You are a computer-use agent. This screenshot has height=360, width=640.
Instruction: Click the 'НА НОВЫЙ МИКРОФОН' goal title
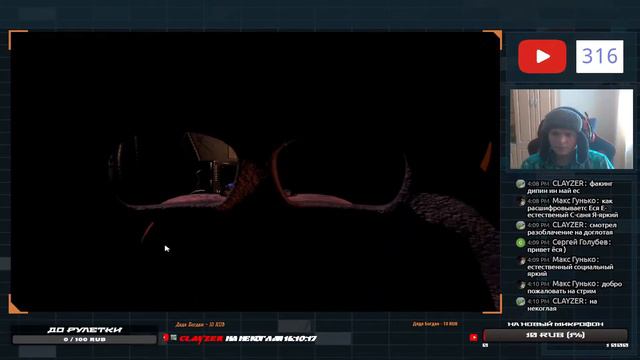555,324
